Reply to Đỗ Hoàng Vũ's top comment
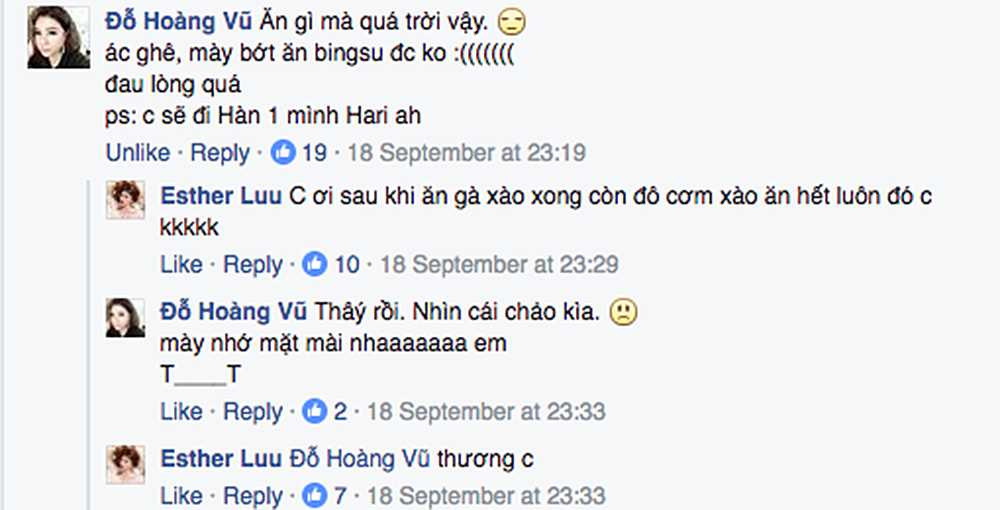The width and height of the screenshot is (1000, 510). coord(220,153)
